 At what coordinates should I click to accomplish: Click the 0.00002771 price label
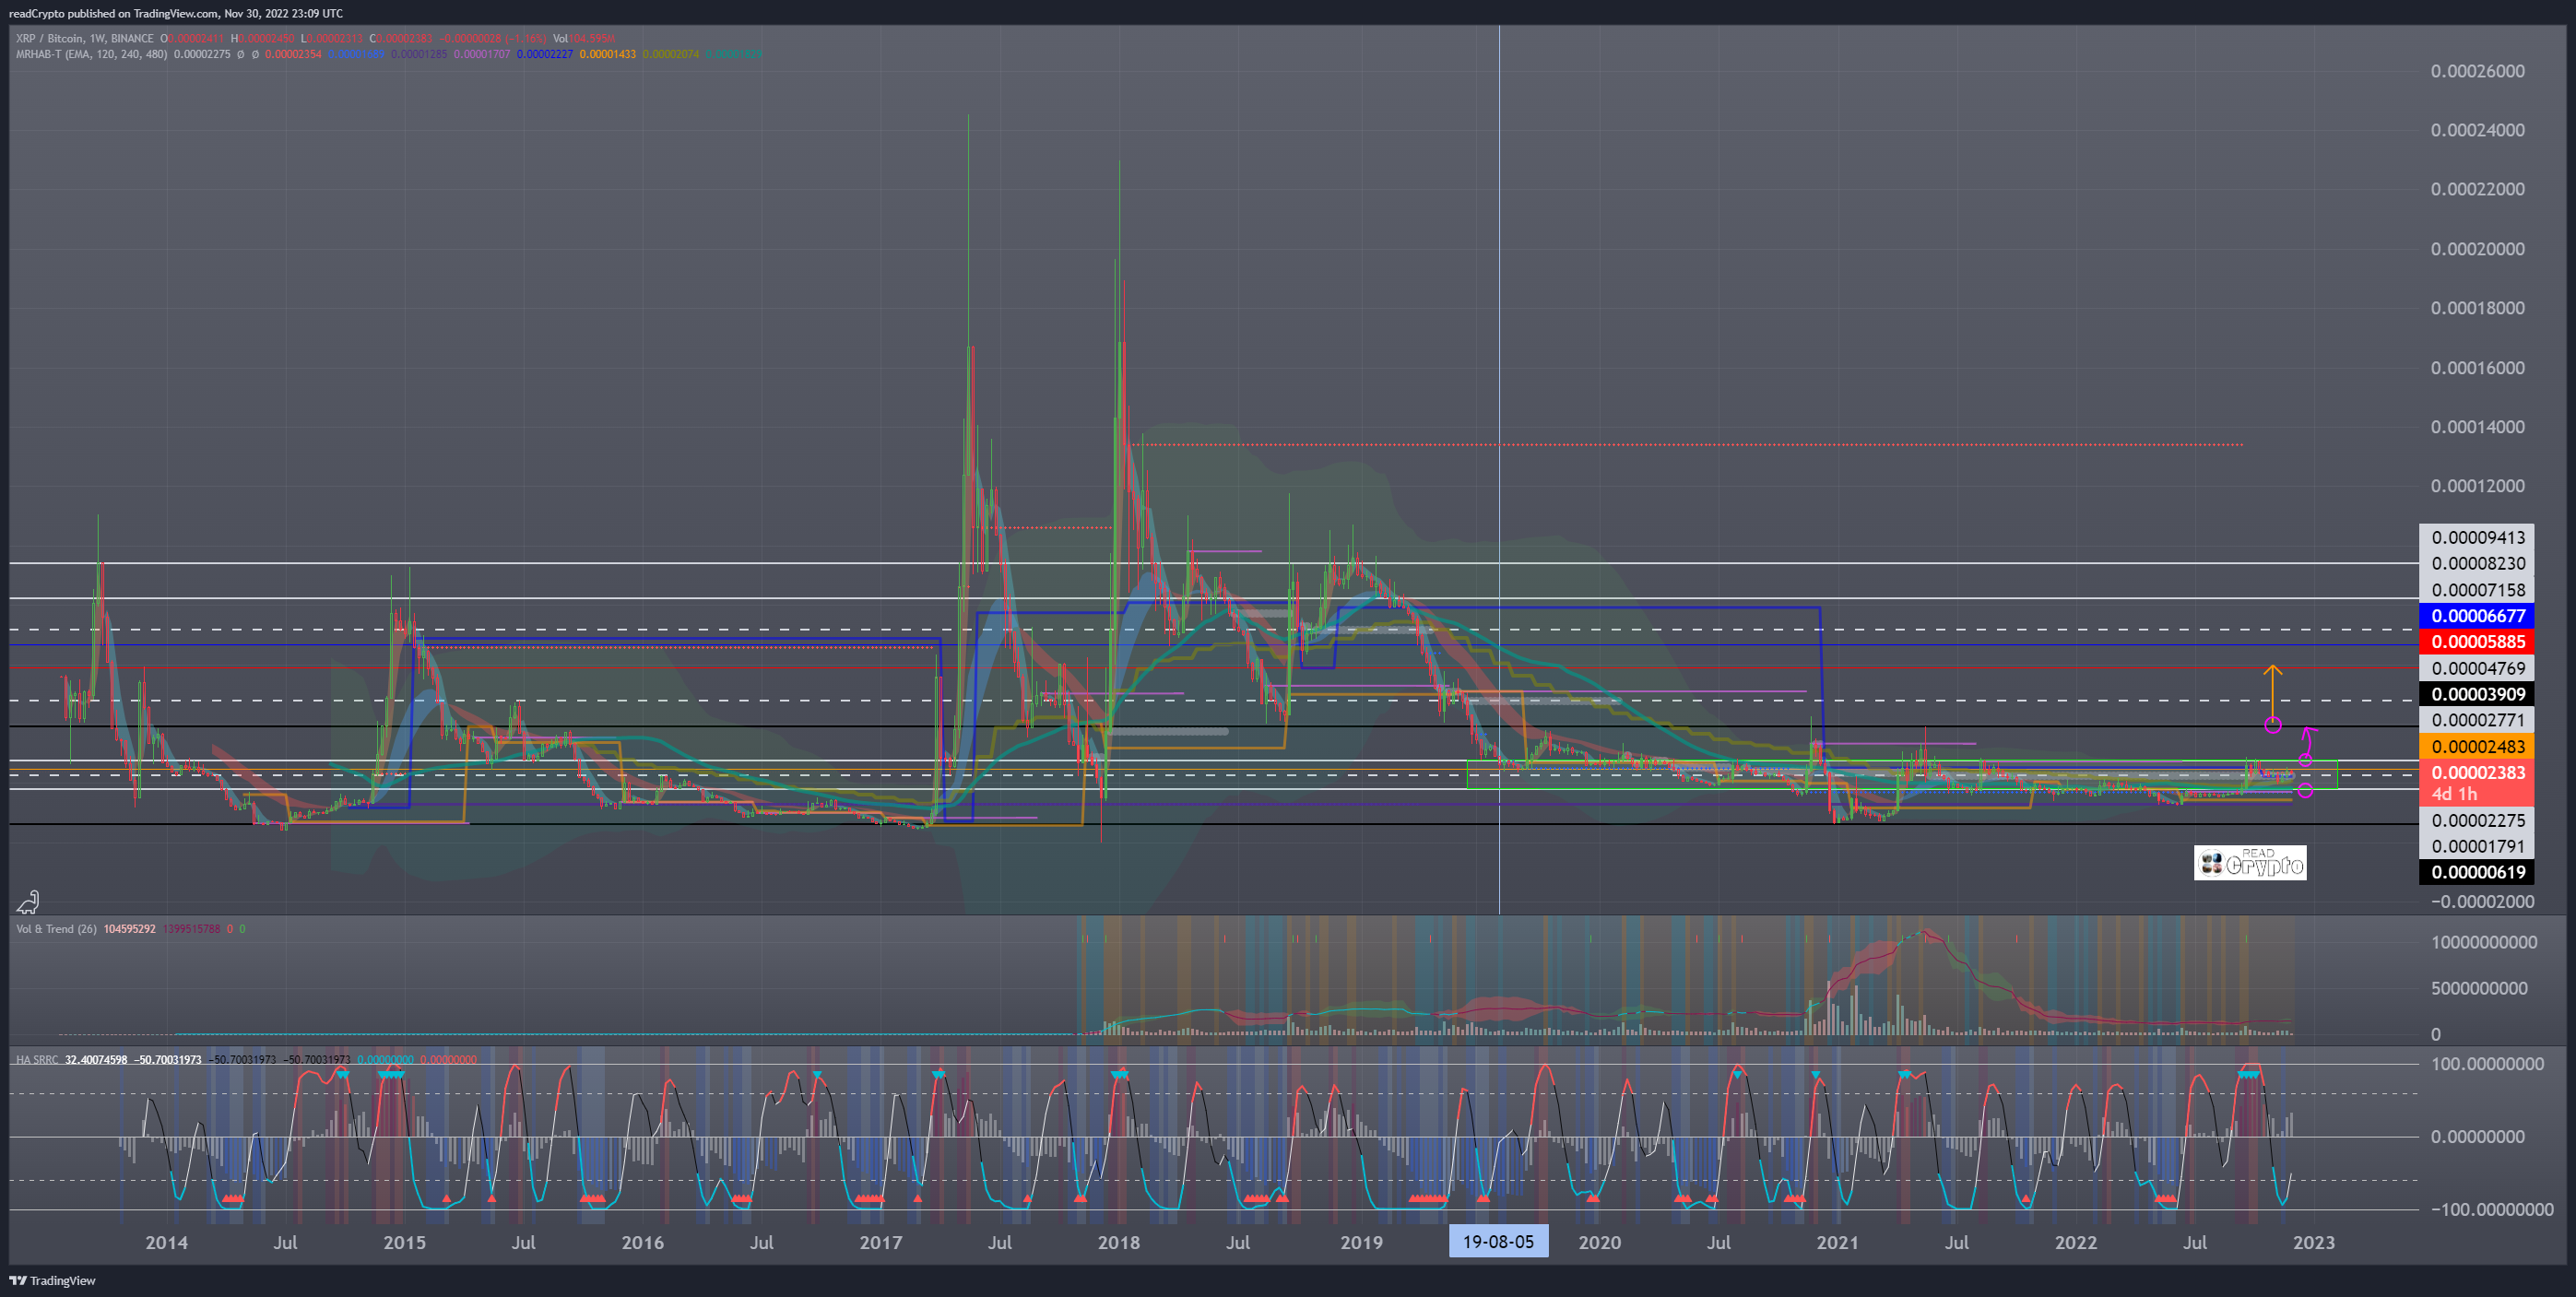click(x=2476, y=720)
